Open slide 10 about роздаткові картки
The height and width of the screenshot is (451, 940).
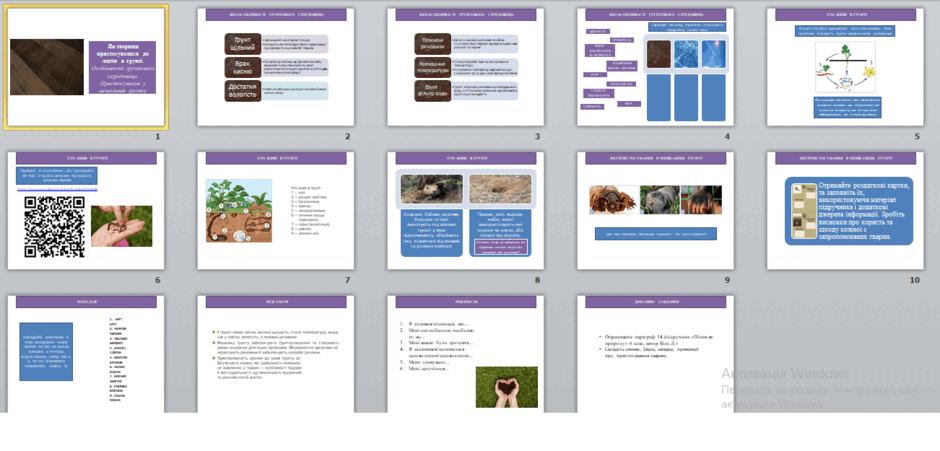click(x=845, y=210)
